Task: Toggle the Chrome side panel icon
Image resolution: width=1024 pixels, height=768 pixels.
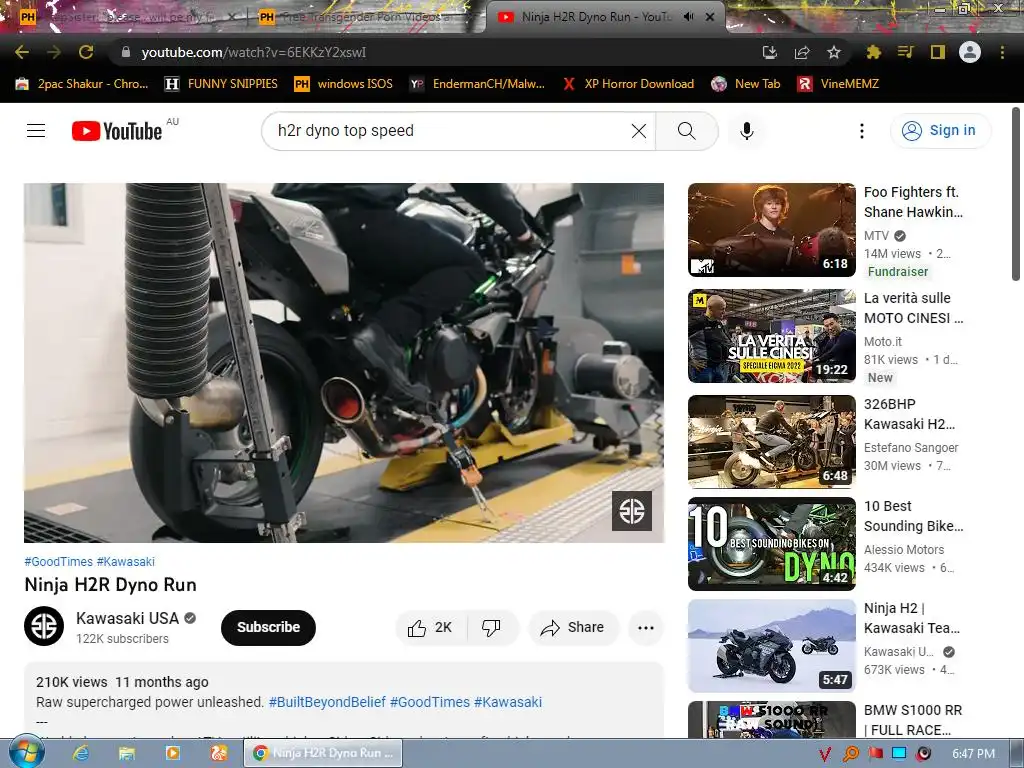Action: [938, 52]
